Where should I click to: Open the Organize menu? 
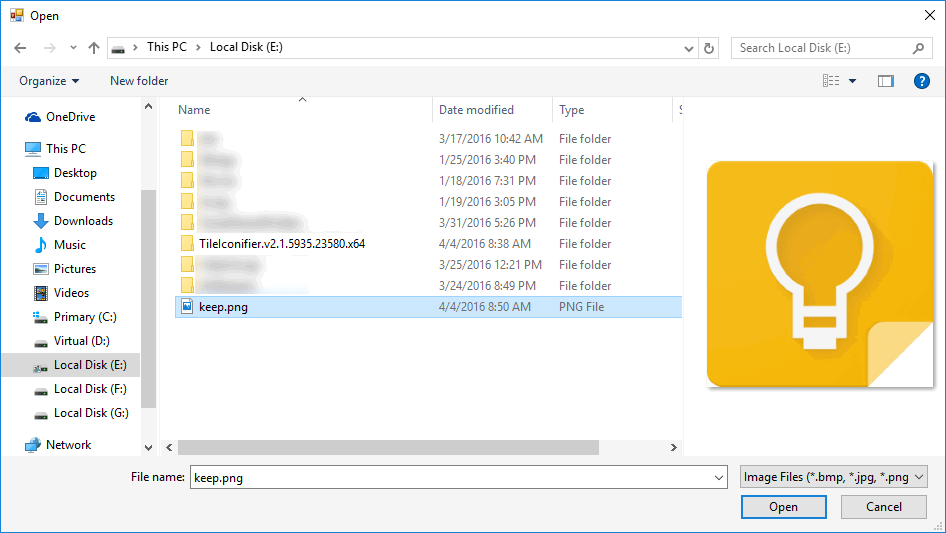coord(49,81)
